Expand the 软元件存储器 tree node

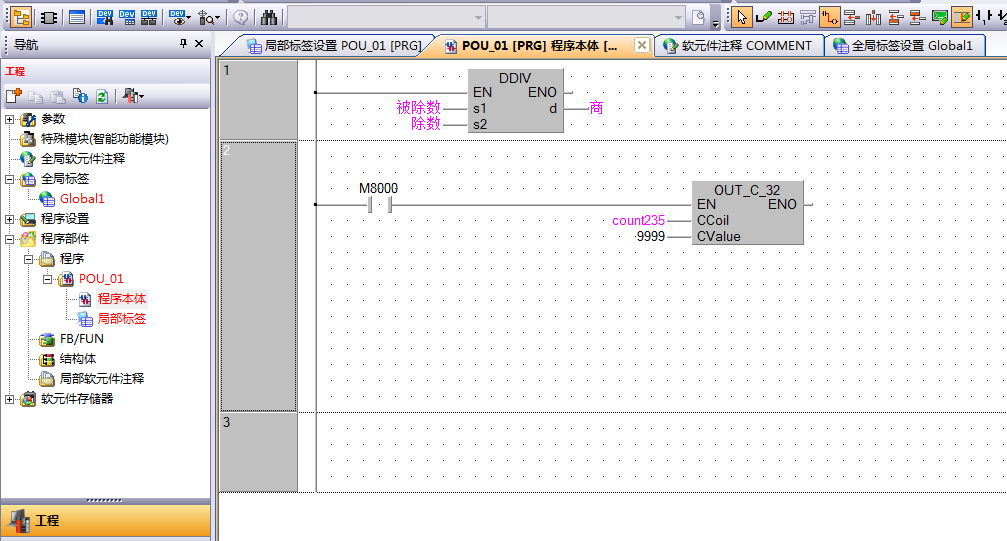point(10,399)
